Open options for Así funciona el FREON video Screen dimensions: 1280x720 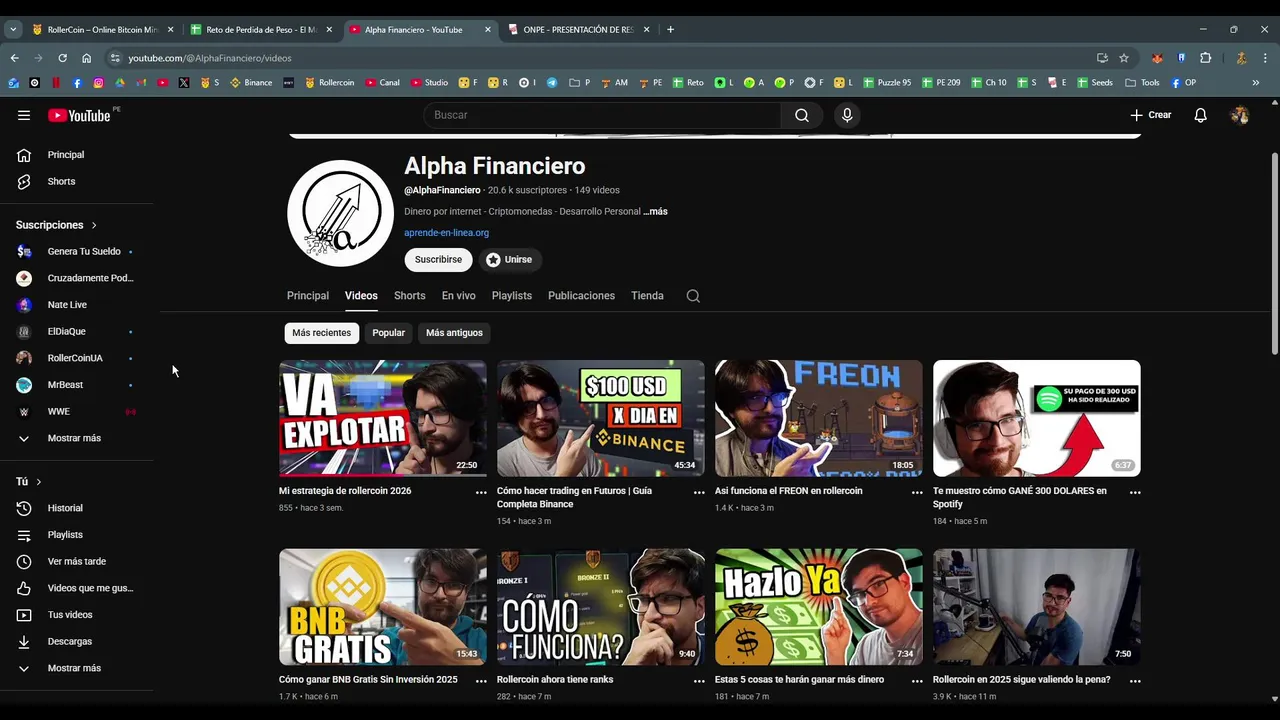917,492
